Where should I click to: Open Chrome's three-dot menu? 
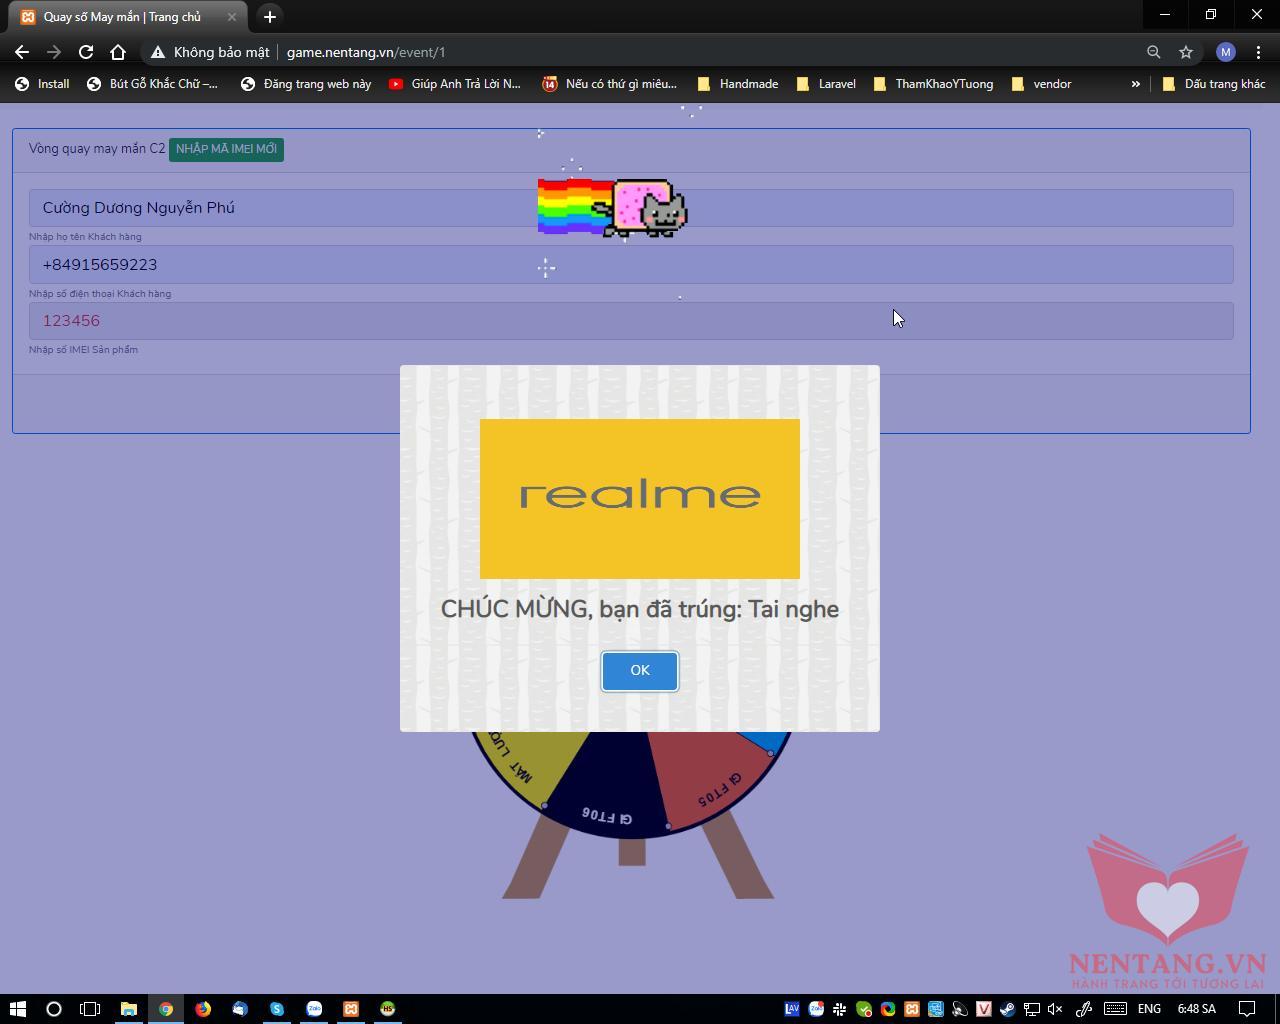pos(1258,52)
